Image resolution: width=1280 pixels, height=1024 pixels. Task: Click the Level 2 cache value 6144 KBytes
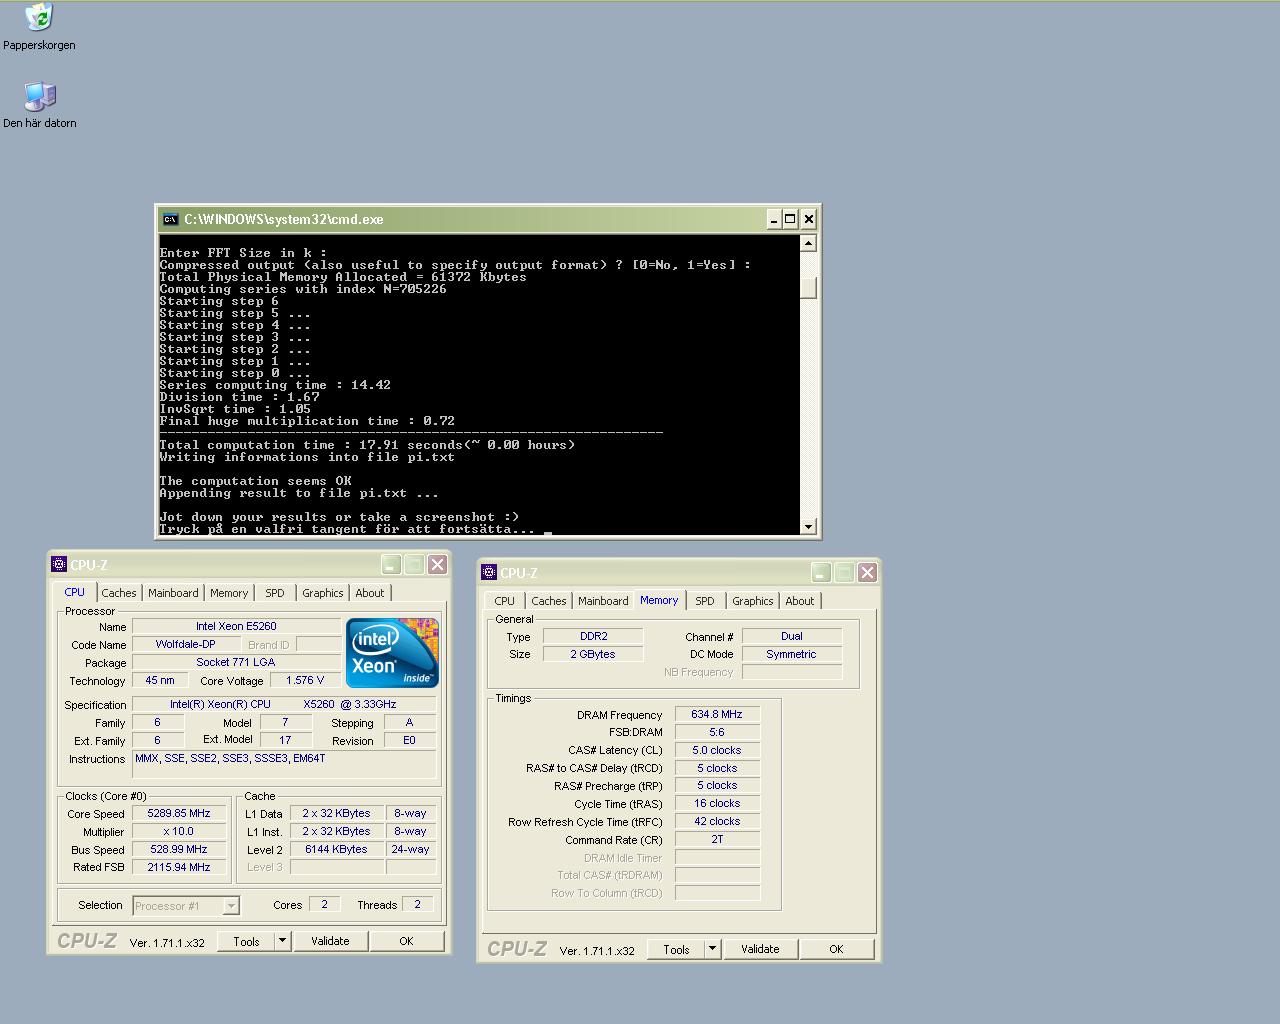point(337,850)
